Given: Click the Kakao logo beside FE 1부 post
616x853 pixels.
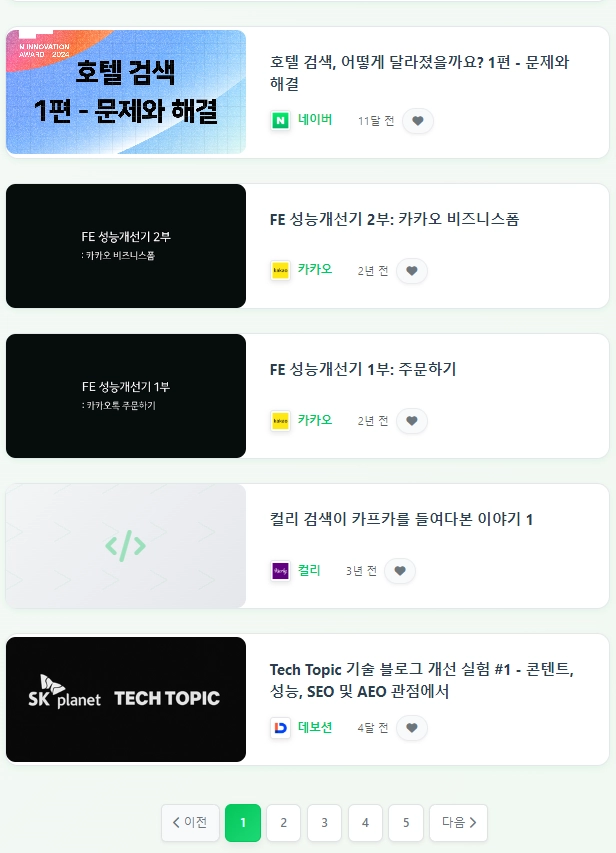Looking at the screenshot, I should [280, 421].
